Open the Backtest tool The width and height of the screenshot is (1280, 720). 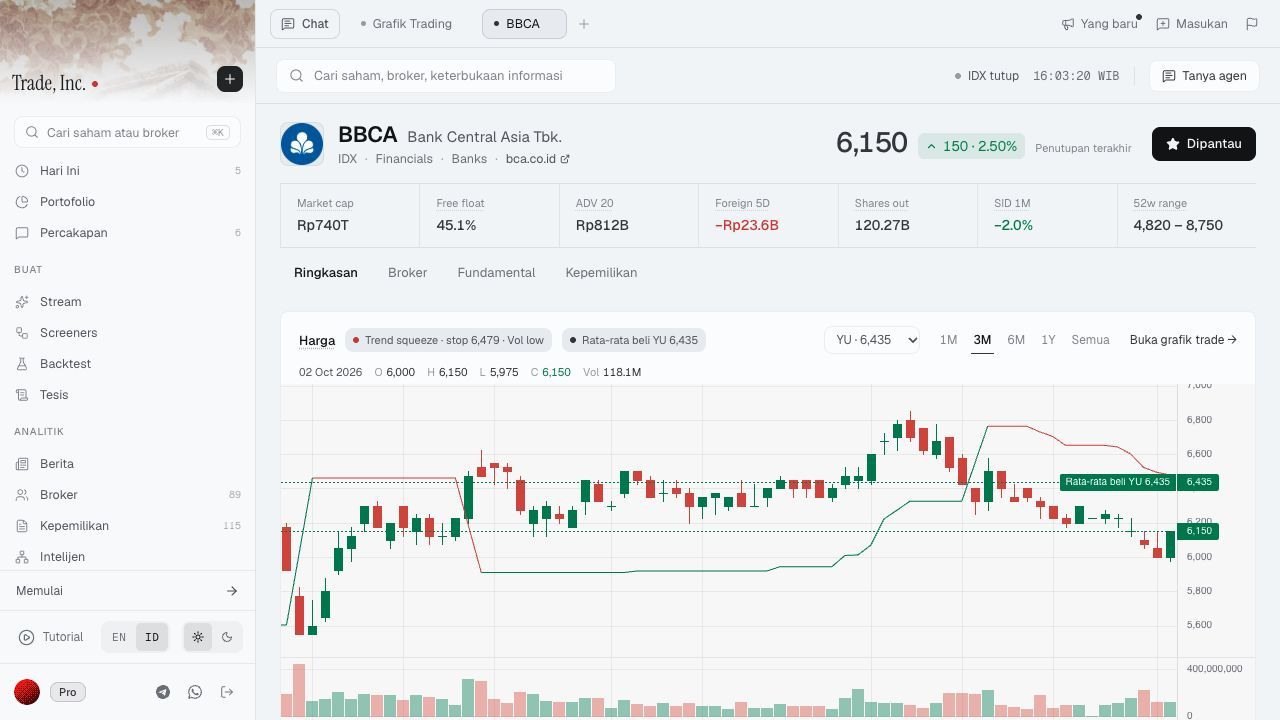coord(127,364)
